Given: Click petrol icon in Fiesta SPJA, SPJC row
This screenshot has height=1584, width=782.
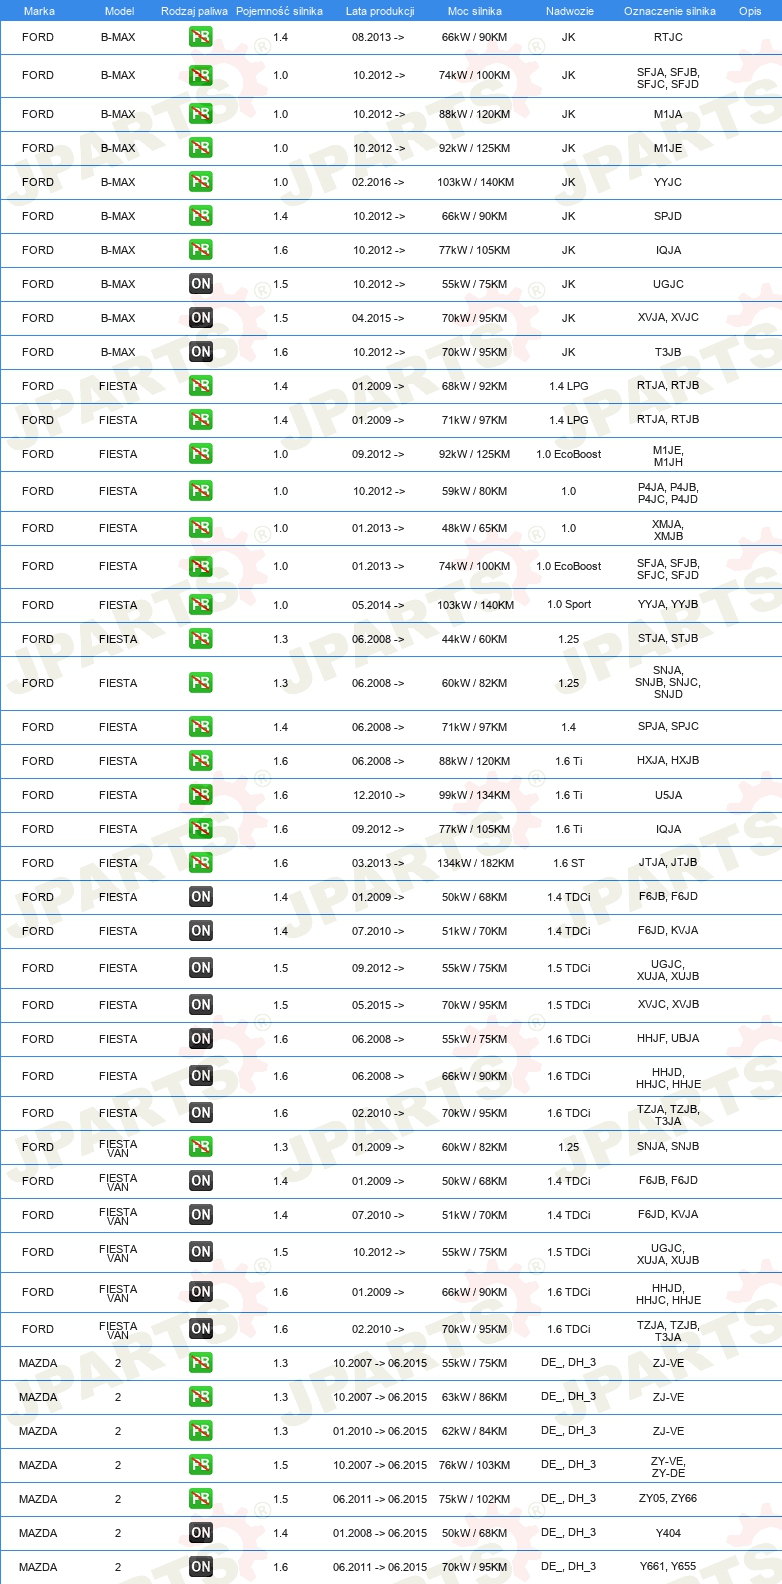Looking at the screenshot, I should 201,727.
